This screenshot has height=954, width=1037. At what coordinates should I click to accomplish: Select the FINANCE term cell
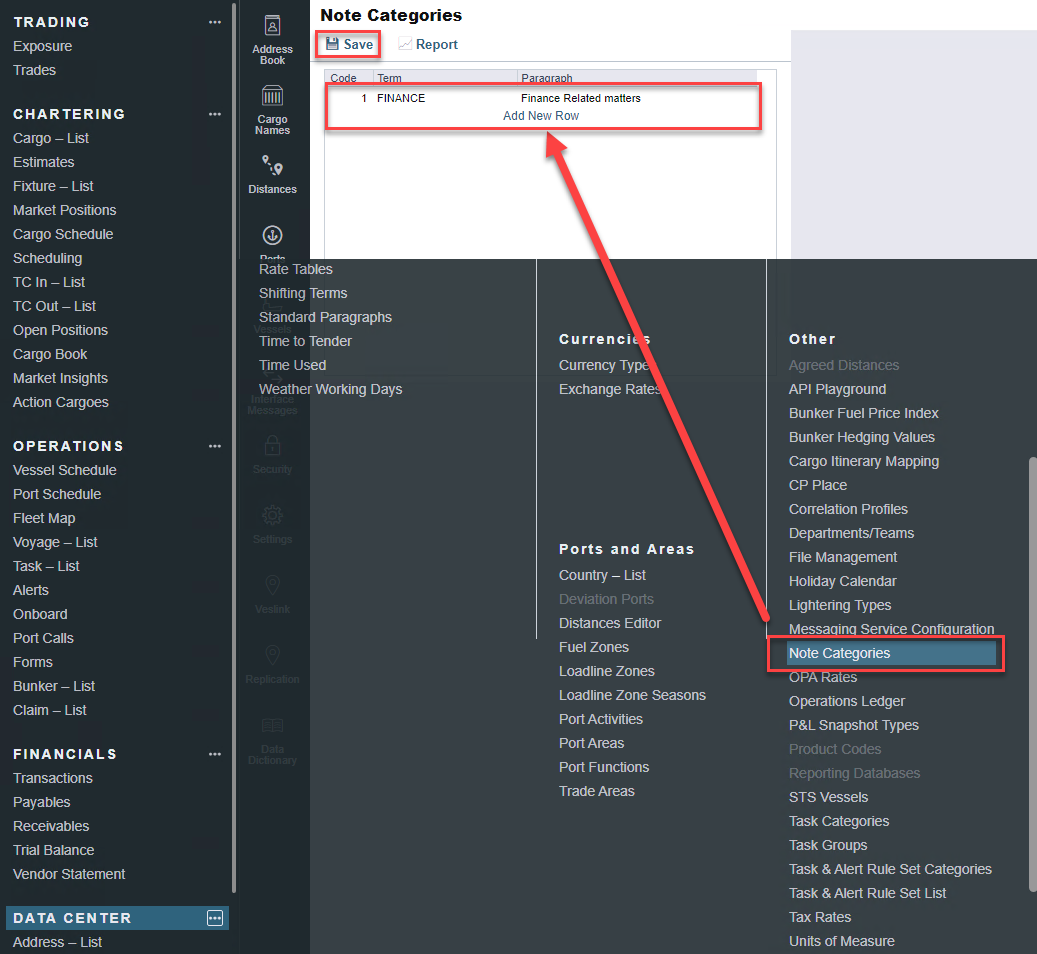pyautogui.click(x=401, y=98)
